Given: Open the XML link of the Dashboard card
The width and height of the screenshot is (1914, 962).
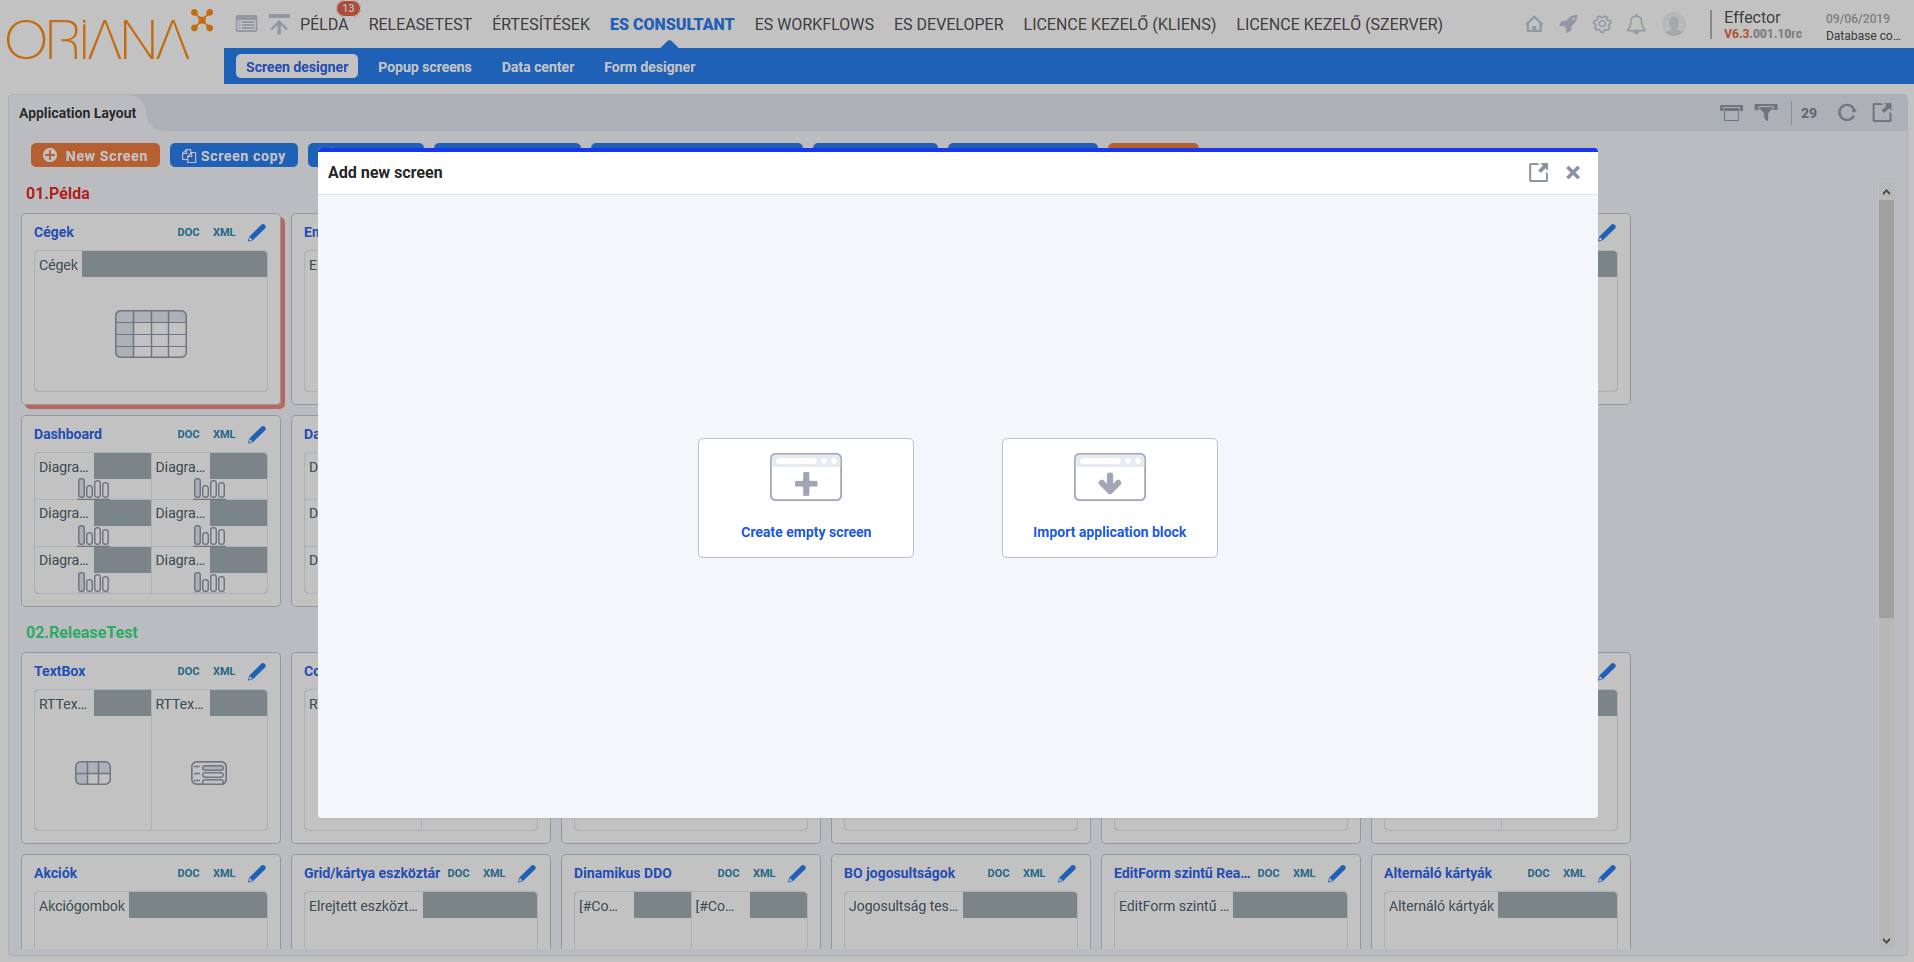Looking at the screenshot, I should point(224,434).
